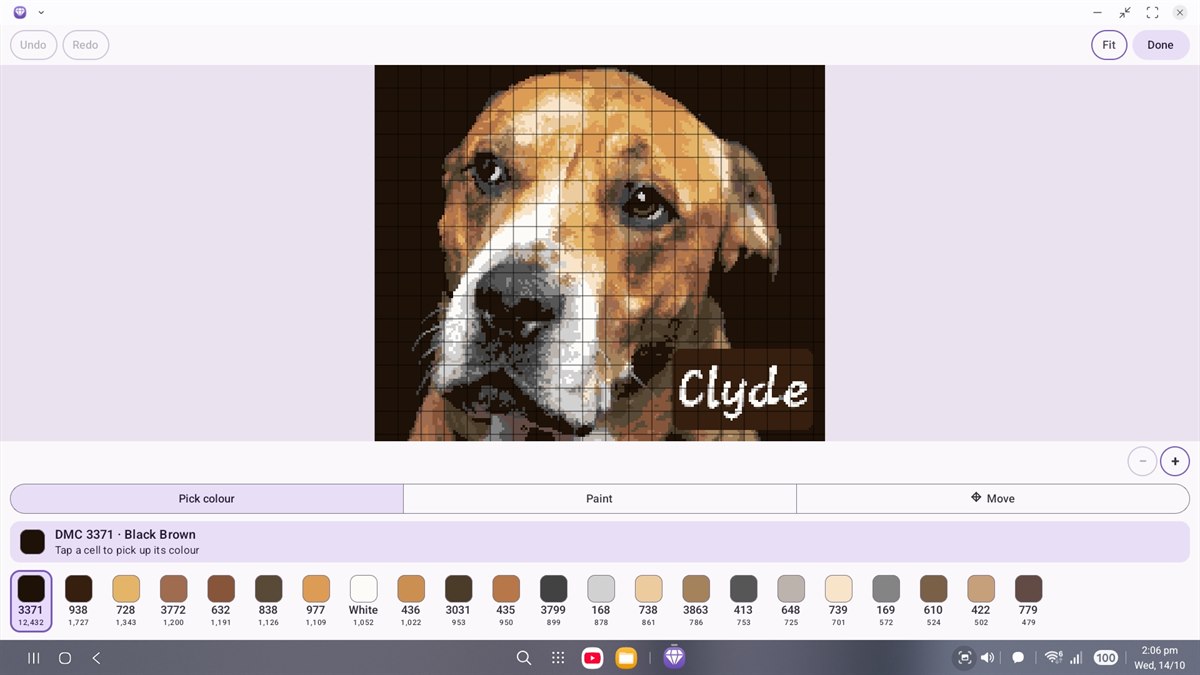Click the purple gem app icon in title bar
The height and width of the screenshot is (675, 1200).
(20, 12)
